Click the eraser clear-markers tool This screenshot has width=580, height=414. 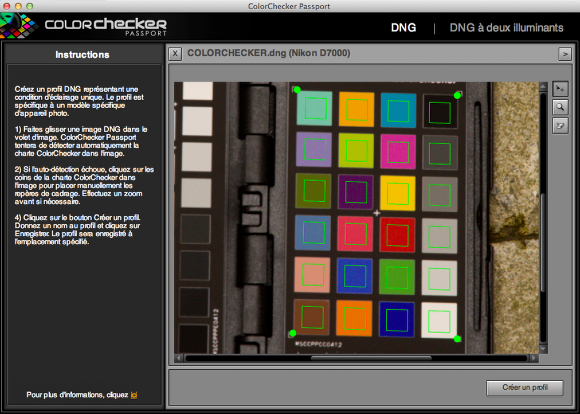(560, 126)
